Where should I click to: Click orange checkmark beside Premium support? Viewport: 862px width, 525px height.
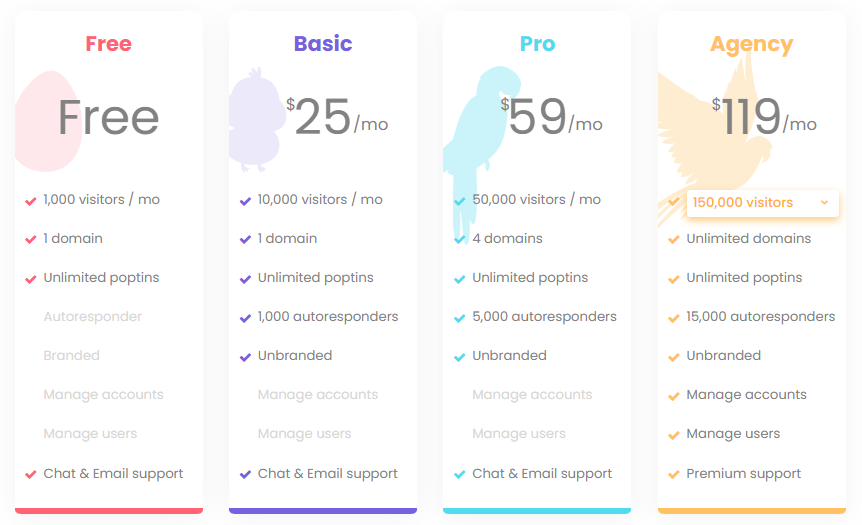click(x=673, y=474)
